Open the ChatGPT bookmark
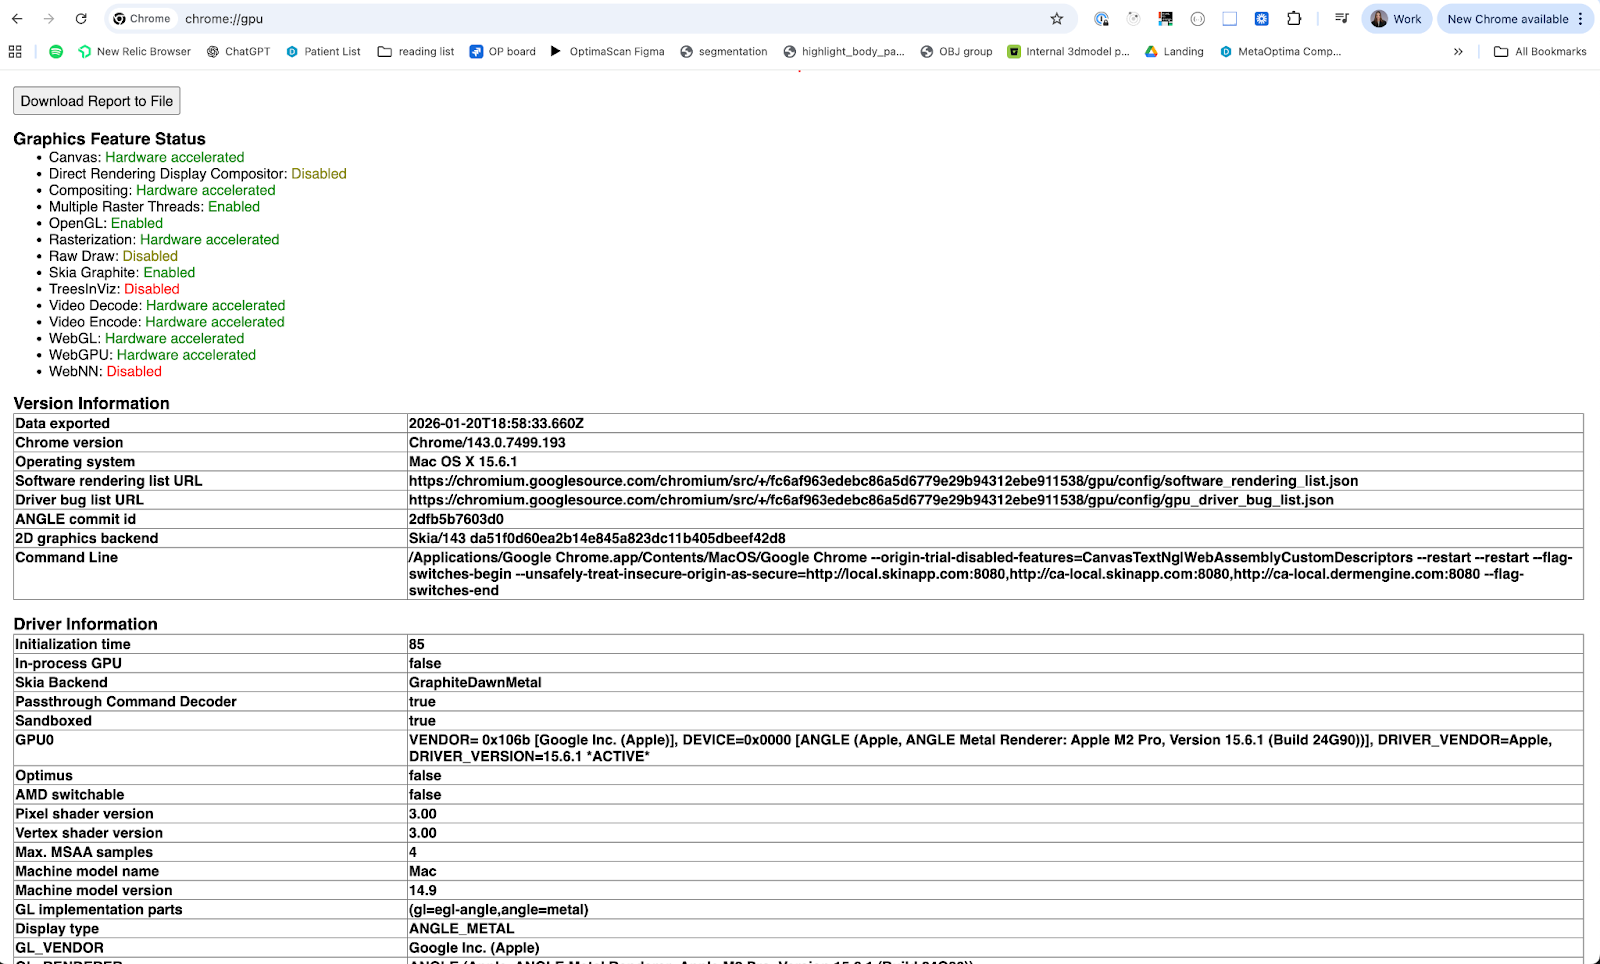Screen dimensions: 1600x964 (x=238, y=52)
